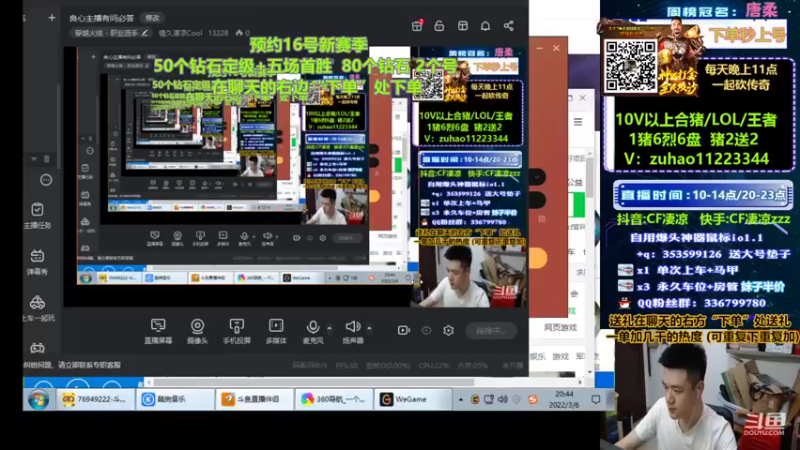Click the CPU:22% status text

(x=434, y=365)
